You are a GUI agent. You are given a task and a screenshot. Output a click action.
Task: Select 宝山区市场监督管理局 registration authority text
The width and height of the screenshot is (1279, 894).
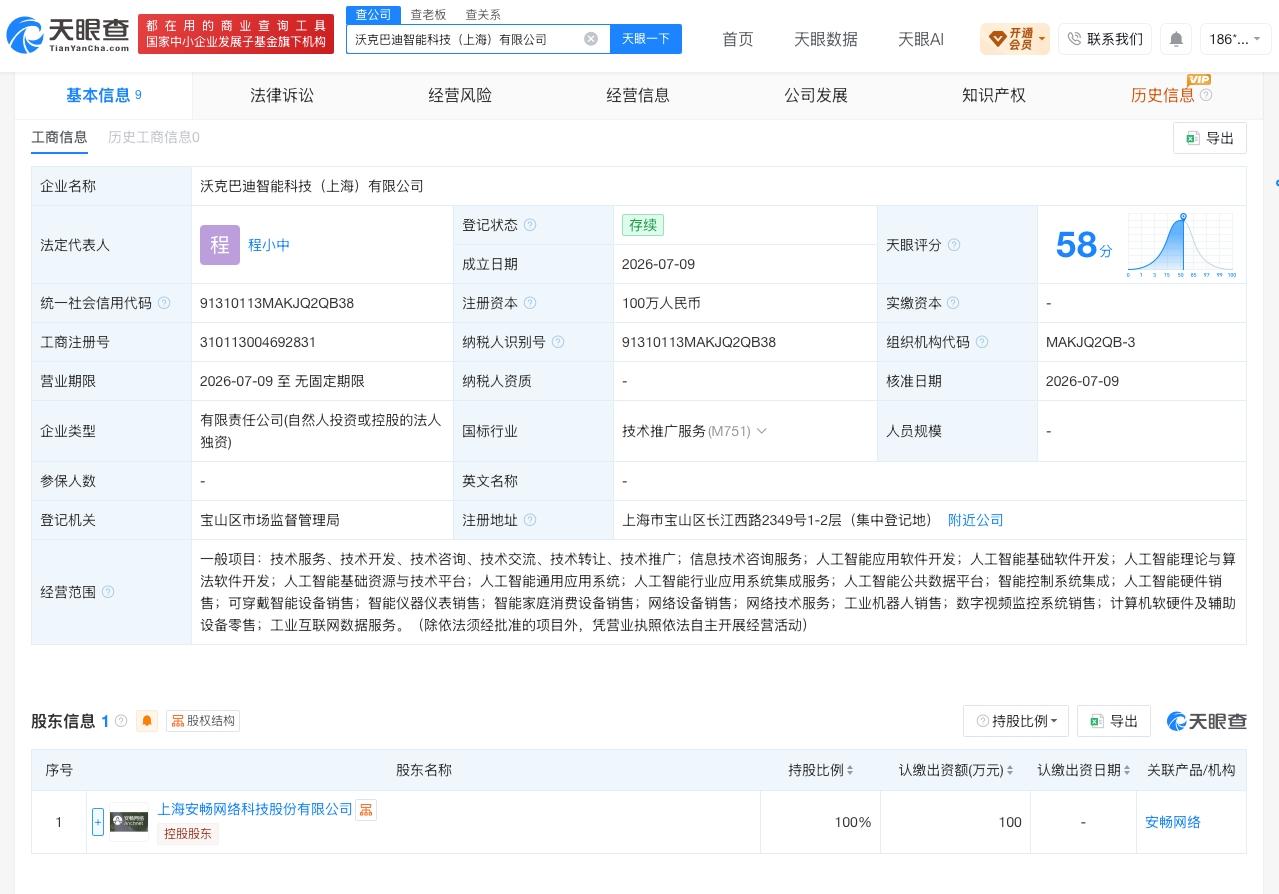(x=270, y=520)
